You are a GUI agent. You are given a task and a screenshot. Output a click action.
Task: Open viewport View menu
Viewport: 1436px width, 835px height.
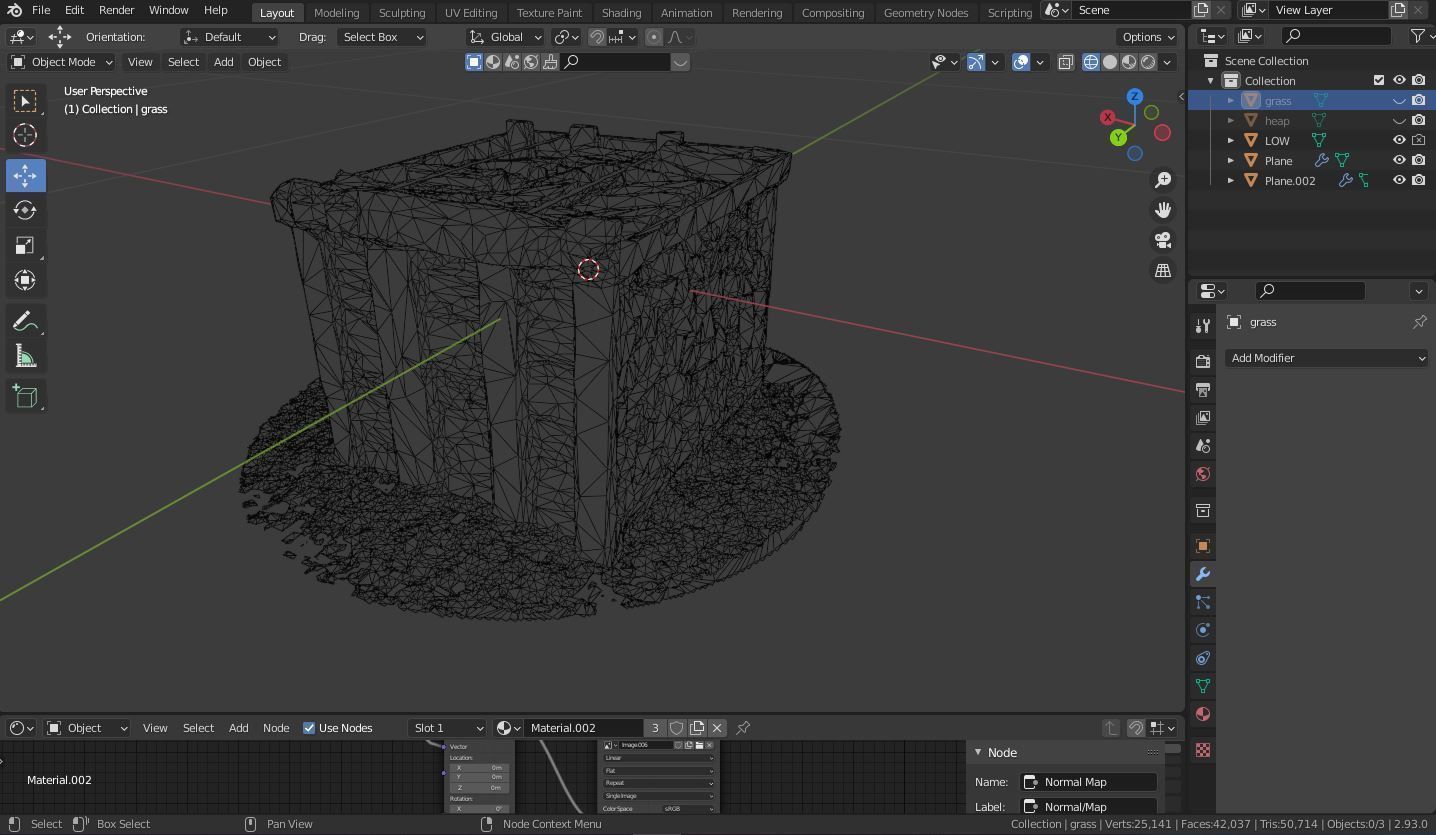click(x=140, y=62)
